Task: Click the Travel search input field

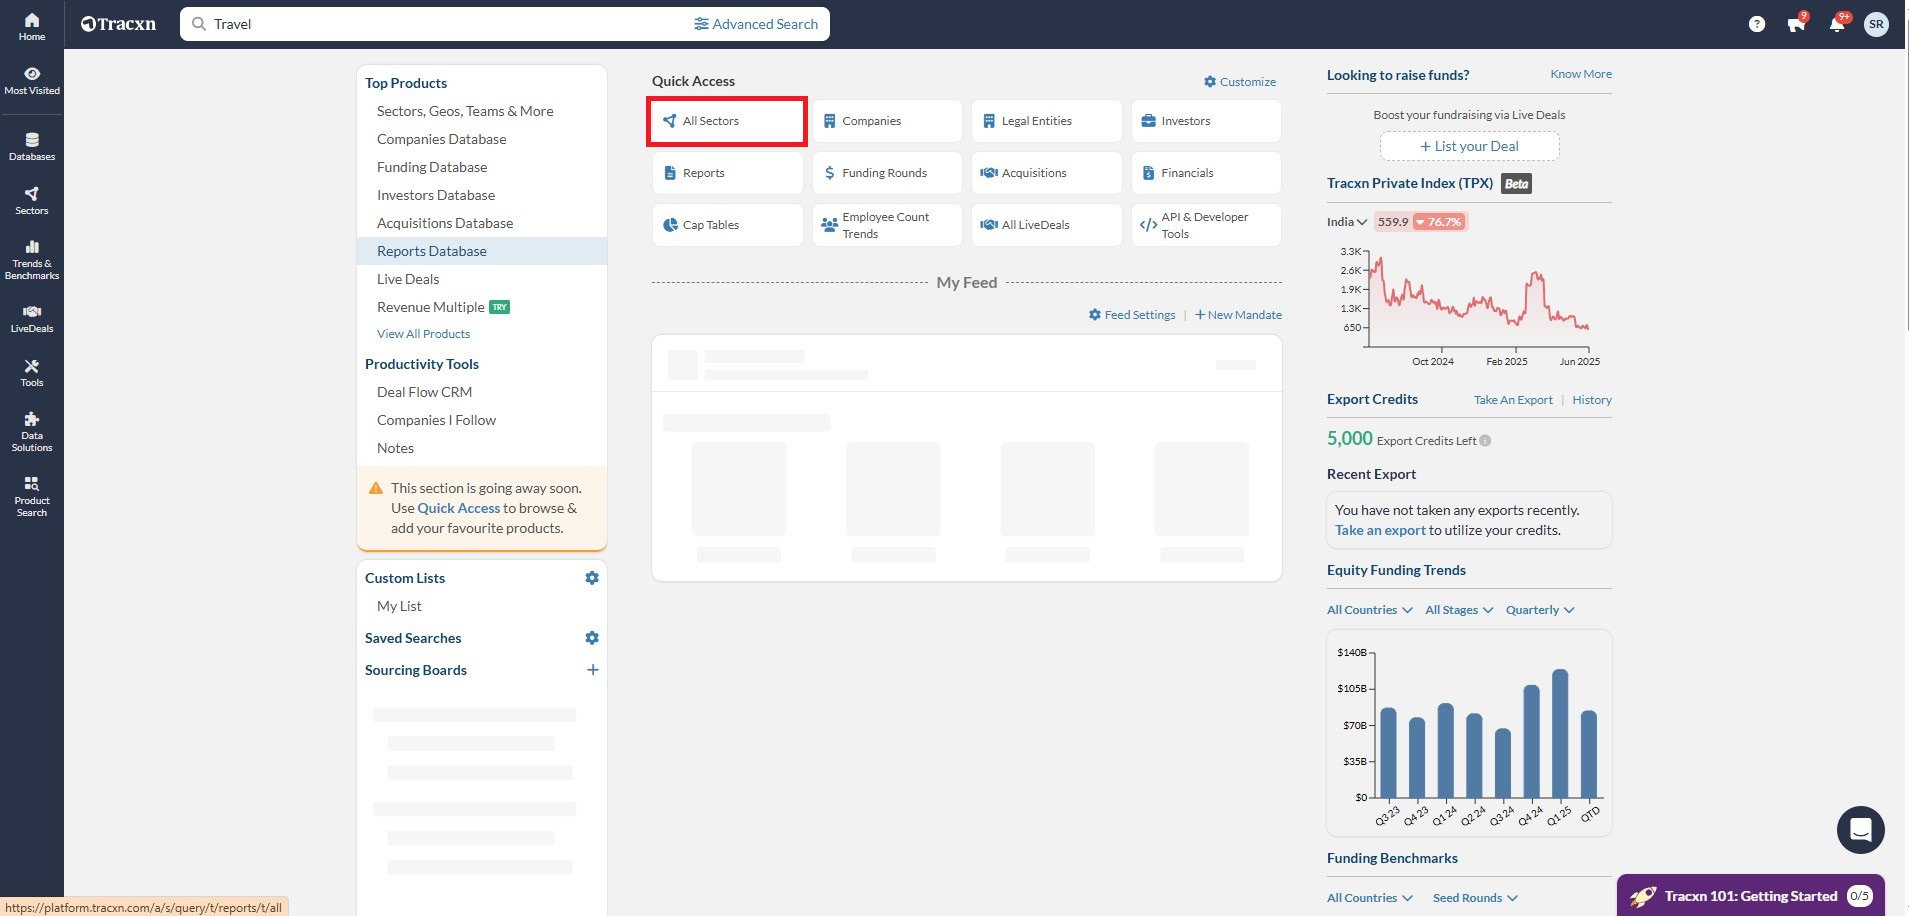Action: 440,24
